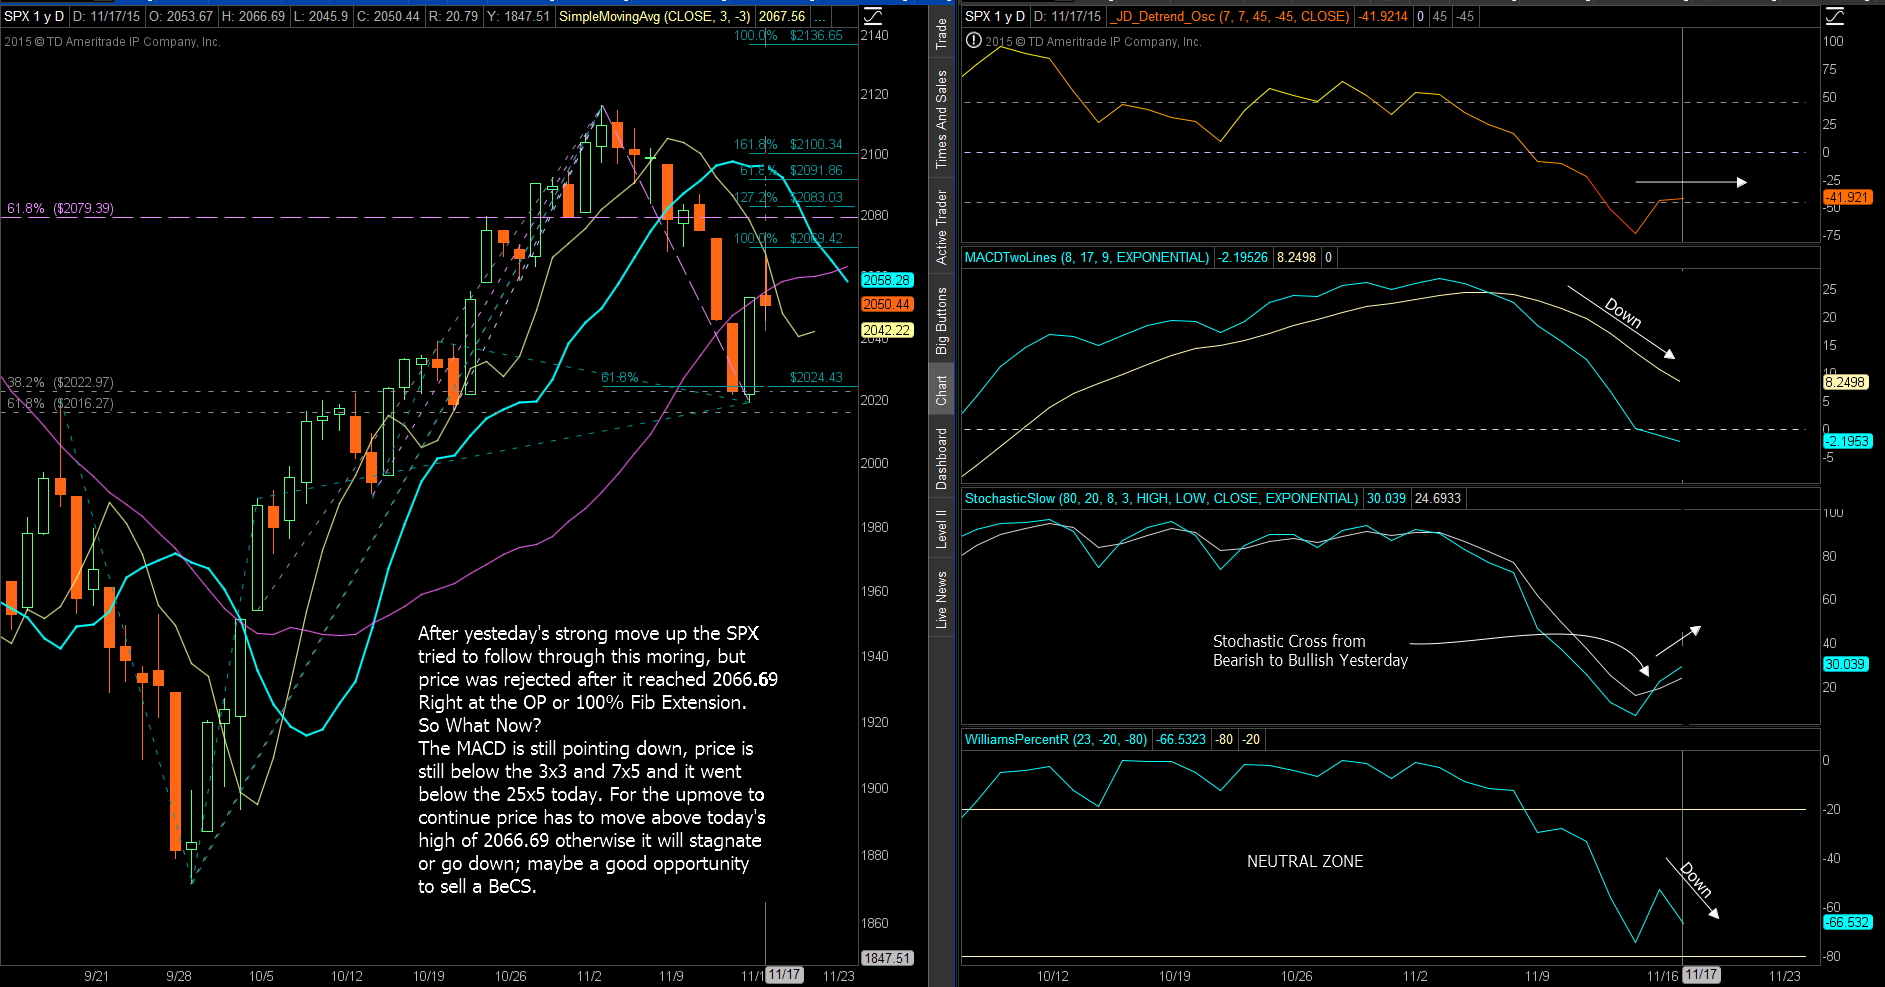The height and width of the screenshot is (987, 1885).
Task: Open the Big Buttons sidebar tab
Action: pyautogui.click(x=941, y=321)
